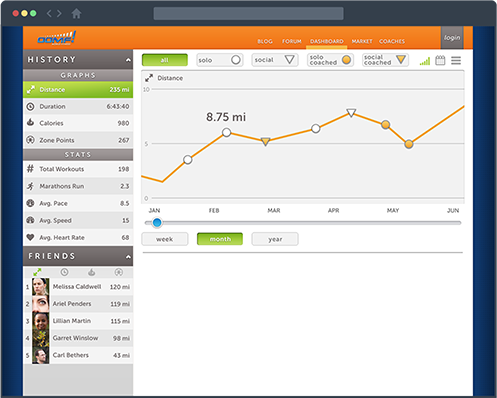
Task: Sort friends by distance arrow icon
Action: (x=37, y=272)
